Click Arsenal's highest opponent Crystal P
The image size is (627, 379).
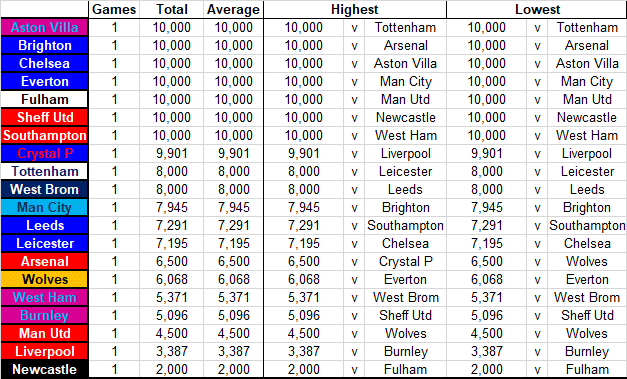pos(405,261)
